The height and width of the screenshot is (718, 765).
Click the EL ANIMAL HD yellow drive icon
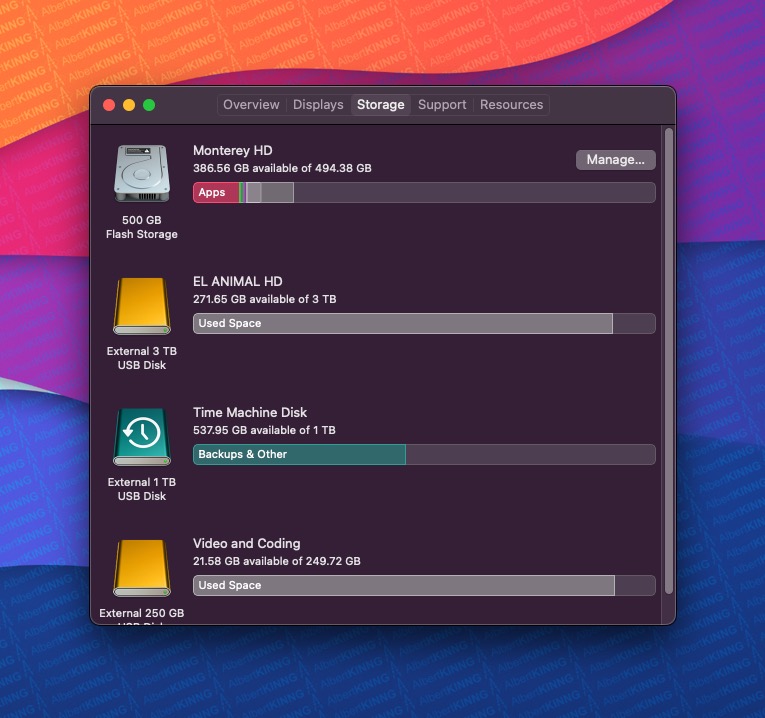click(141, 306)
